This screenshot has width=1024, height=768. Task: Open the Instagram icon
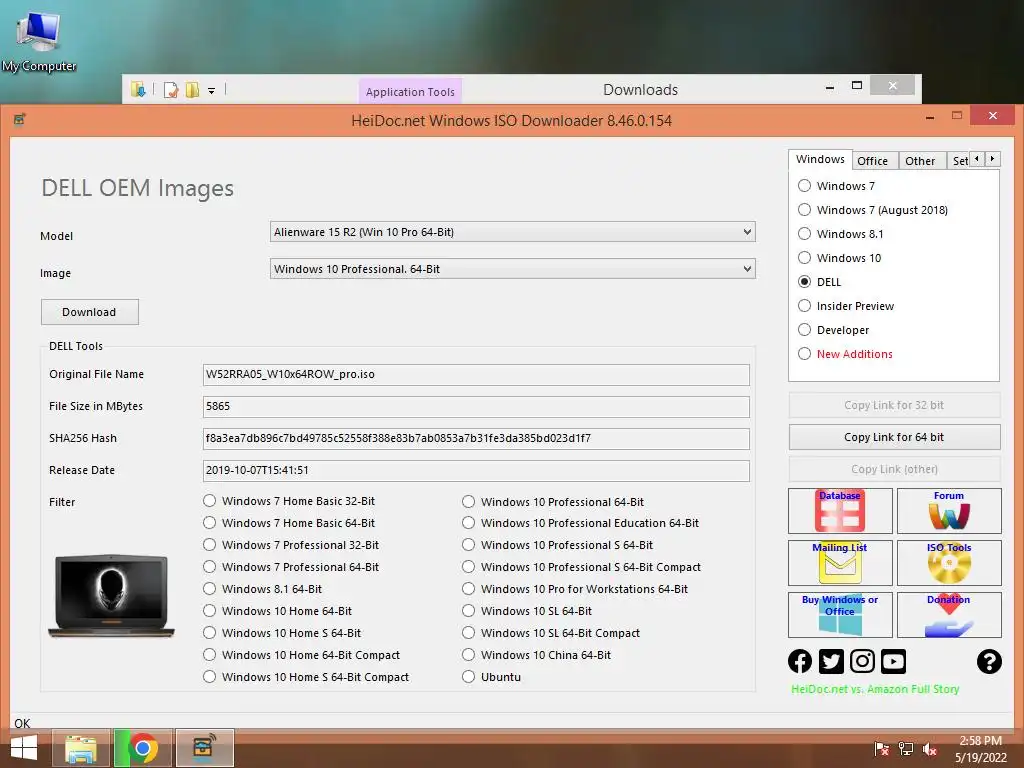pyautogui.click(x=862, y=661)
